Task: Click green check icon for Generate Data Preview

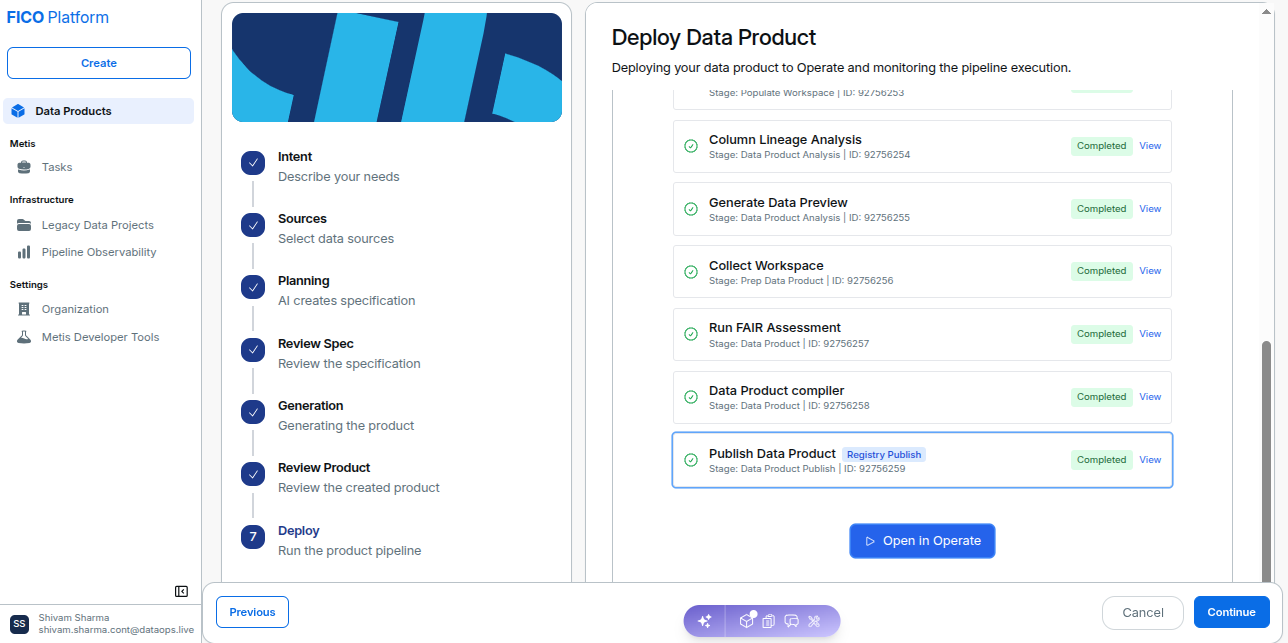Action: coord(691,209)
